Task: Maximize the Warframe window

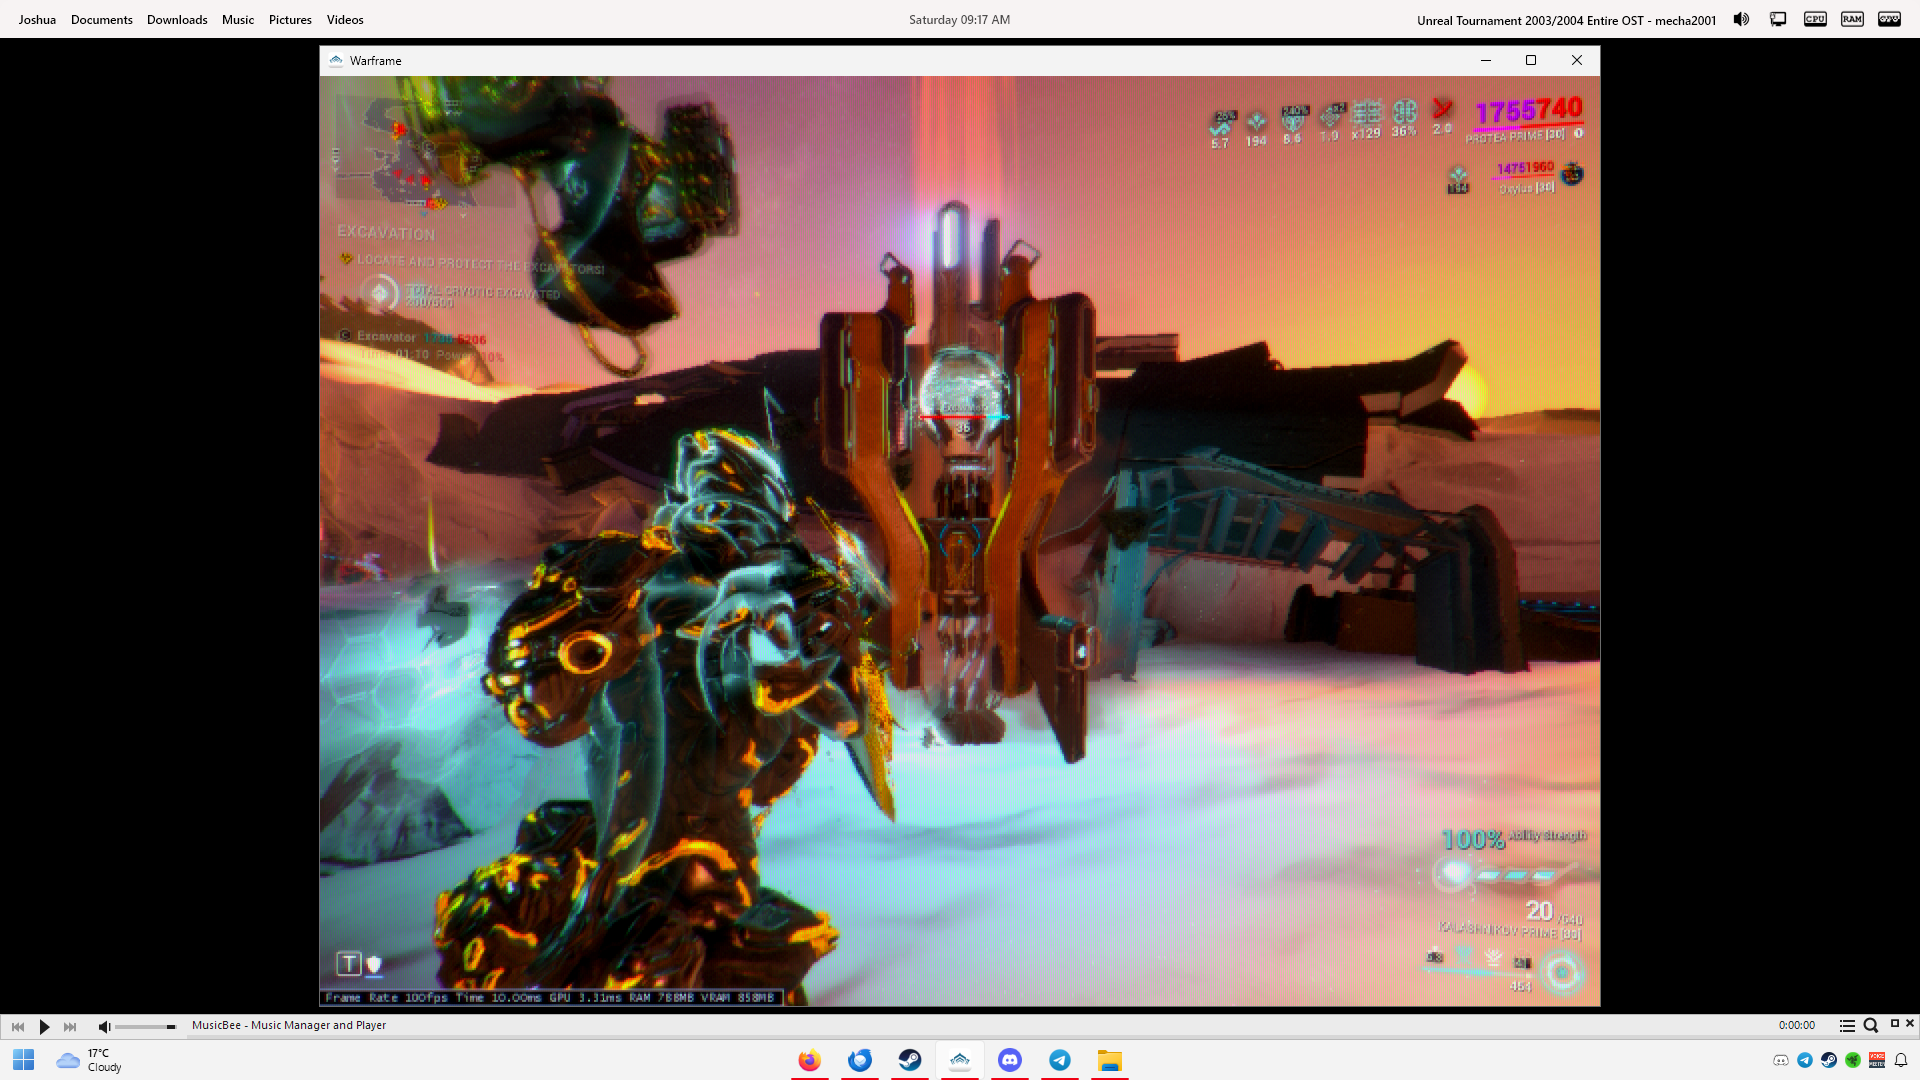Action: [1531, 60]
